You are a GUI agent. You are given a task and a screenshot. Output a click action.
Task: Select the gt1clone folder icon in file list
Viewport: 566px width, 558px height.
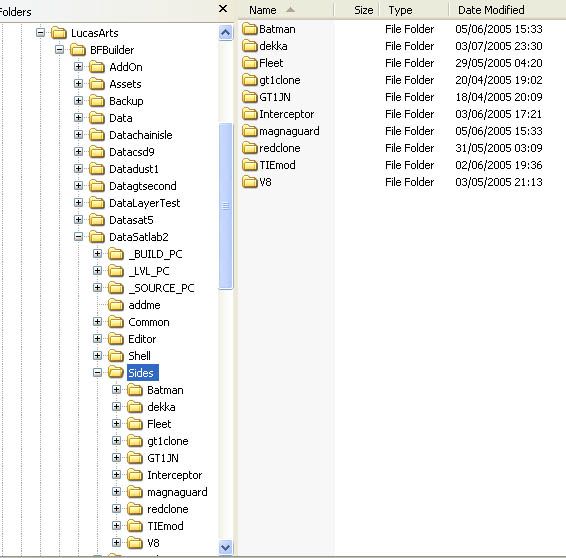(249, 80)
